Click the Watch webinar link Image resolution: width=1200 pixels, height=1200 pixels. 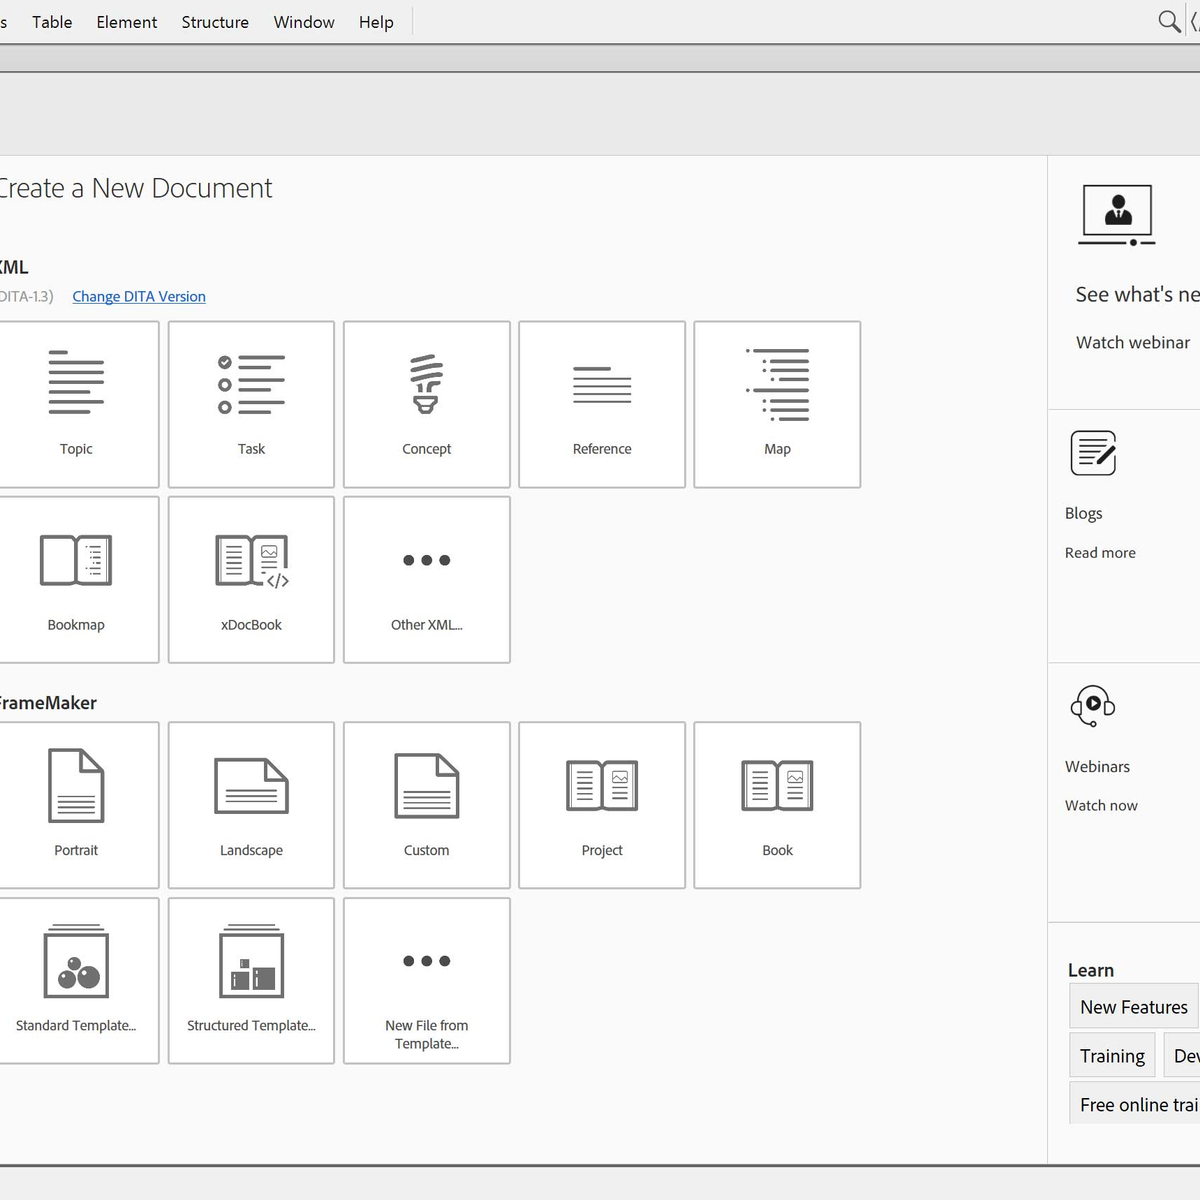pyautogui.click(x=1133, y=342)
